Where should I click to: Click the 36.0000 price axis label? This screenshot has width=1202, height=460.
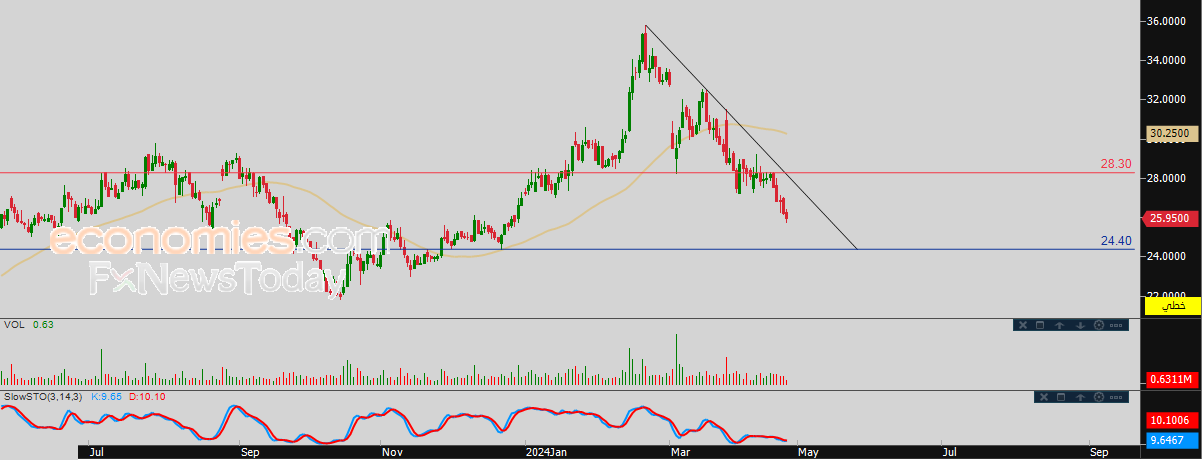tap(1167, 21)
